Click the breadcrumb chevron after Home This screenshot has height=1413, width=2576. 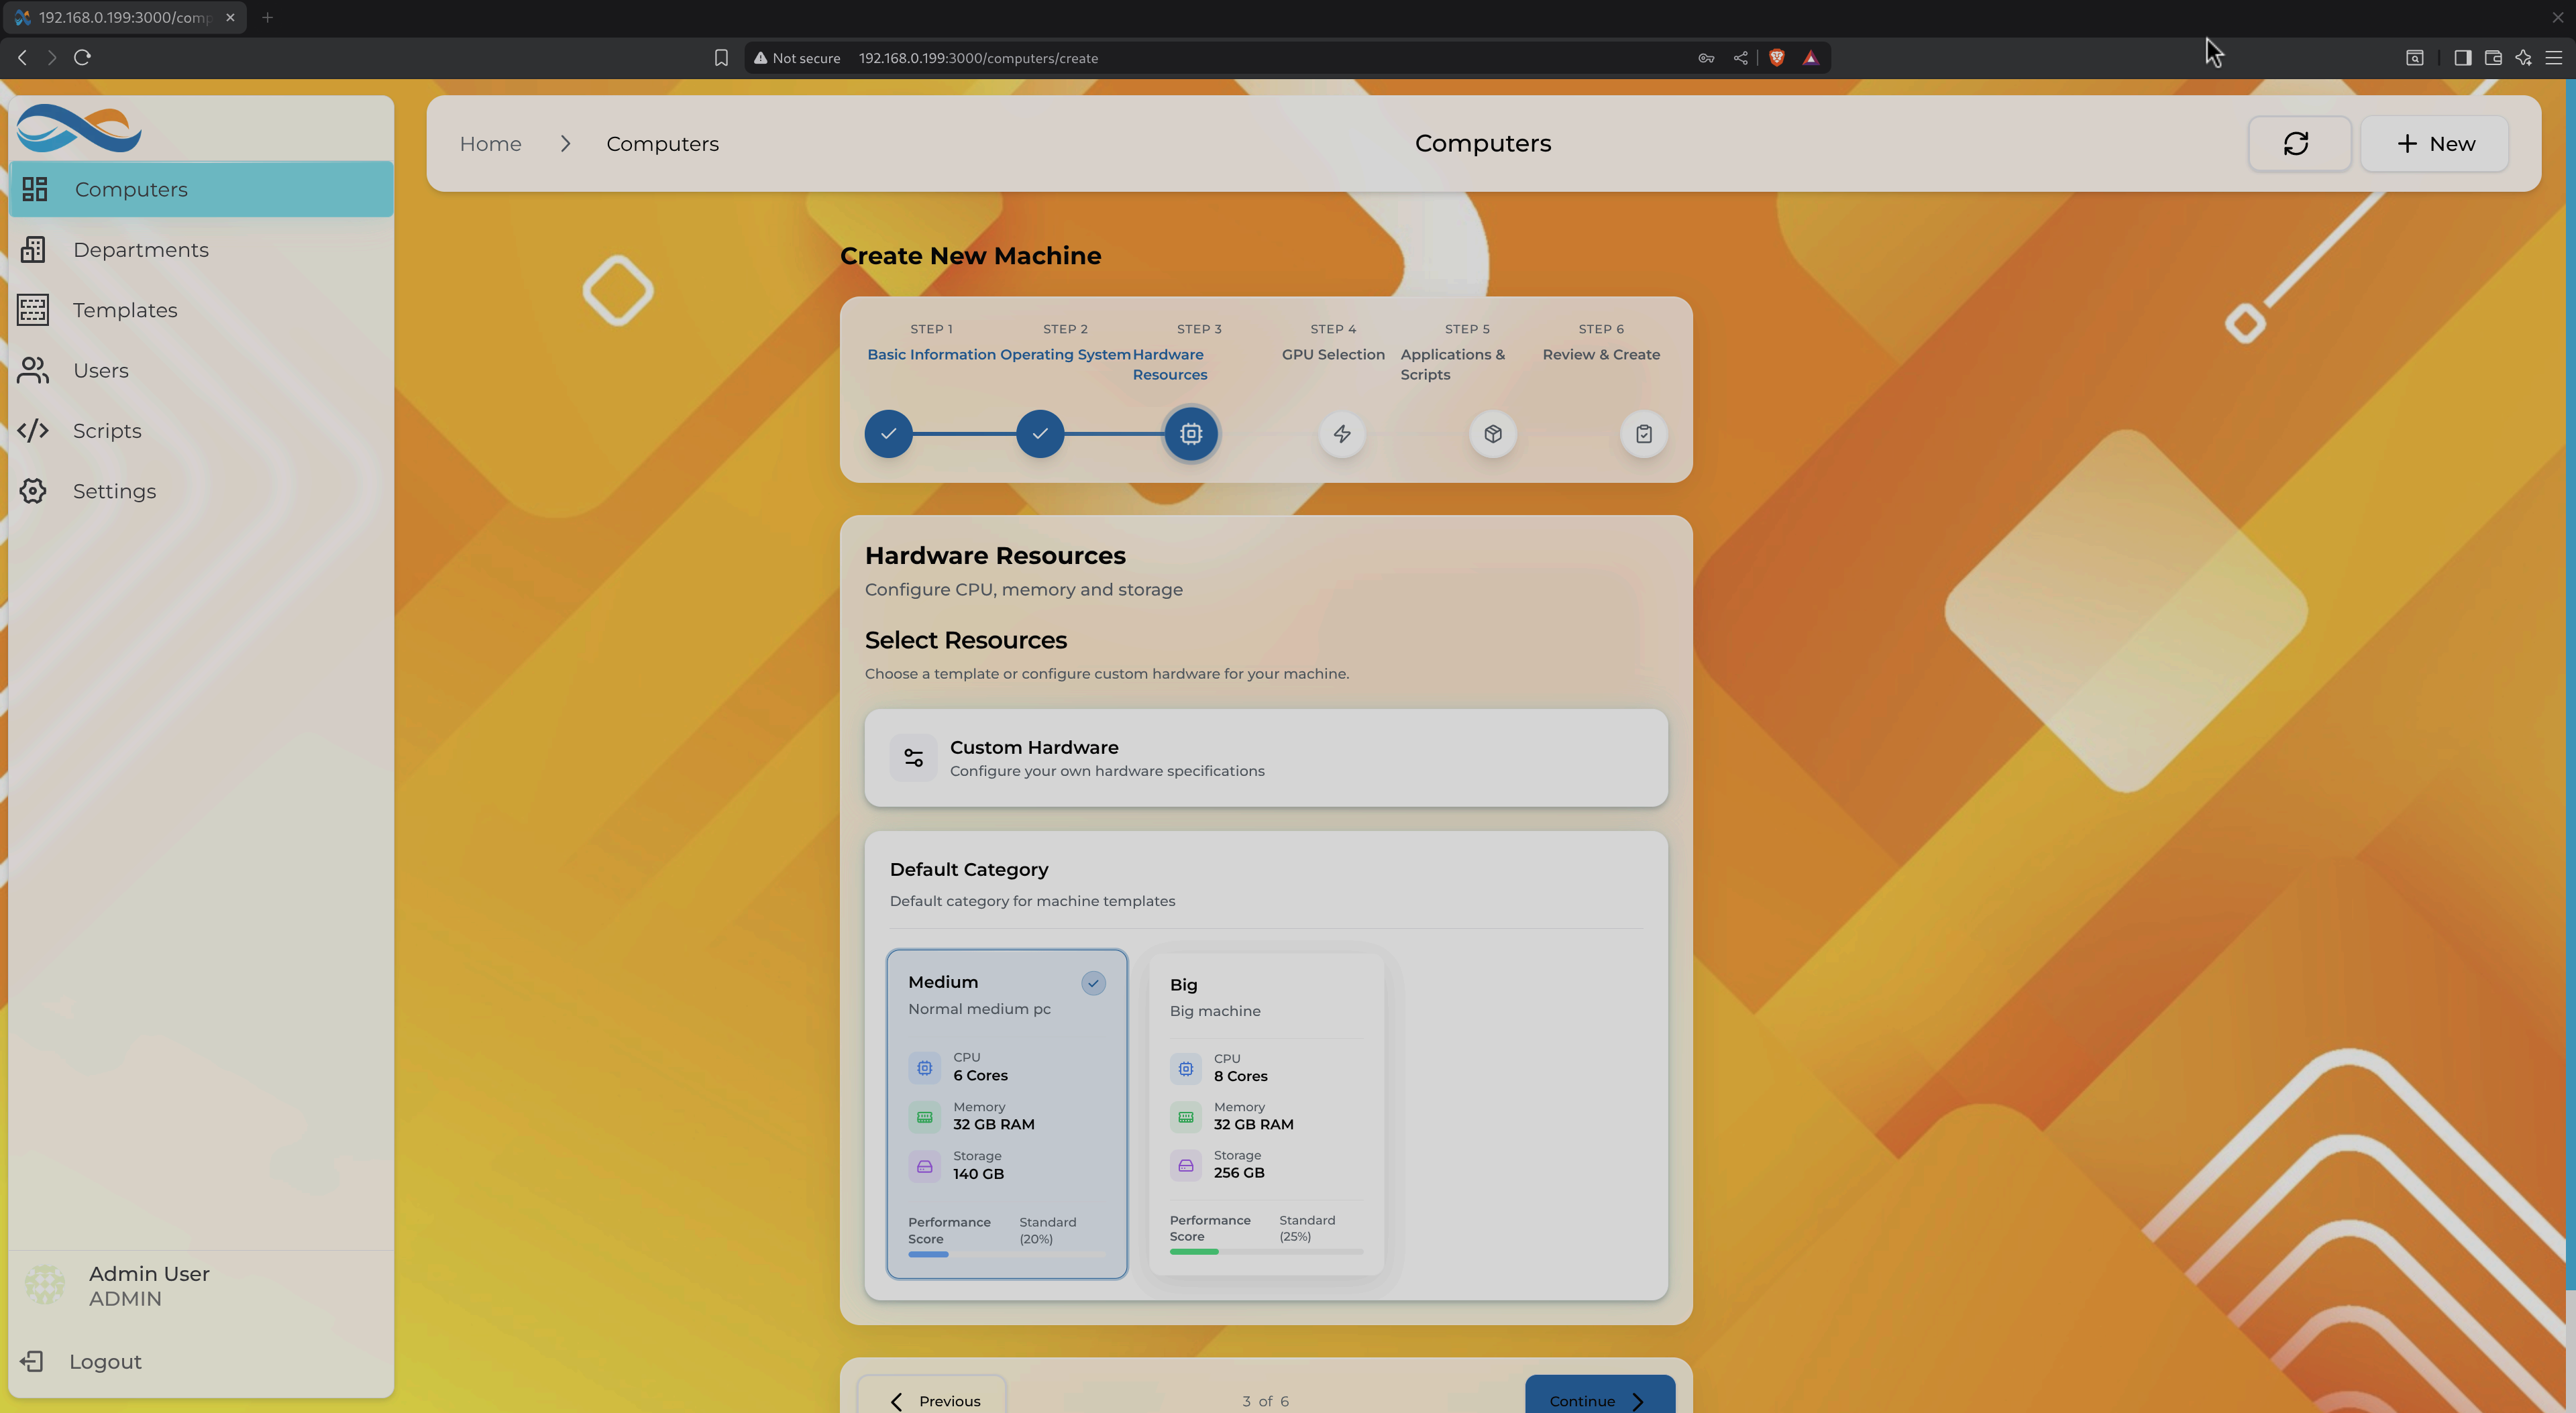point(565,144)
